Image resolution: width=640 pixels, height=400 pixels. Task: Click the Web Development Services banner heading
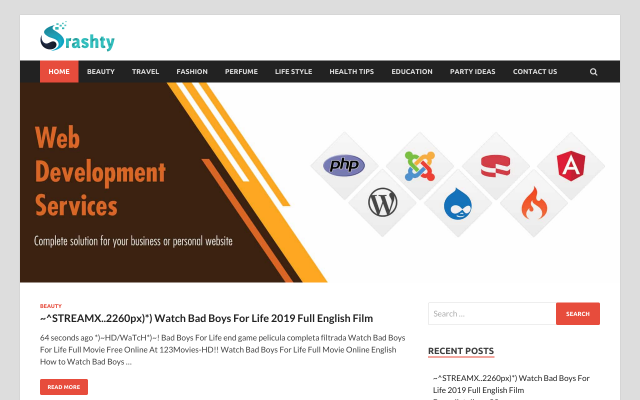tap(100, 171)
